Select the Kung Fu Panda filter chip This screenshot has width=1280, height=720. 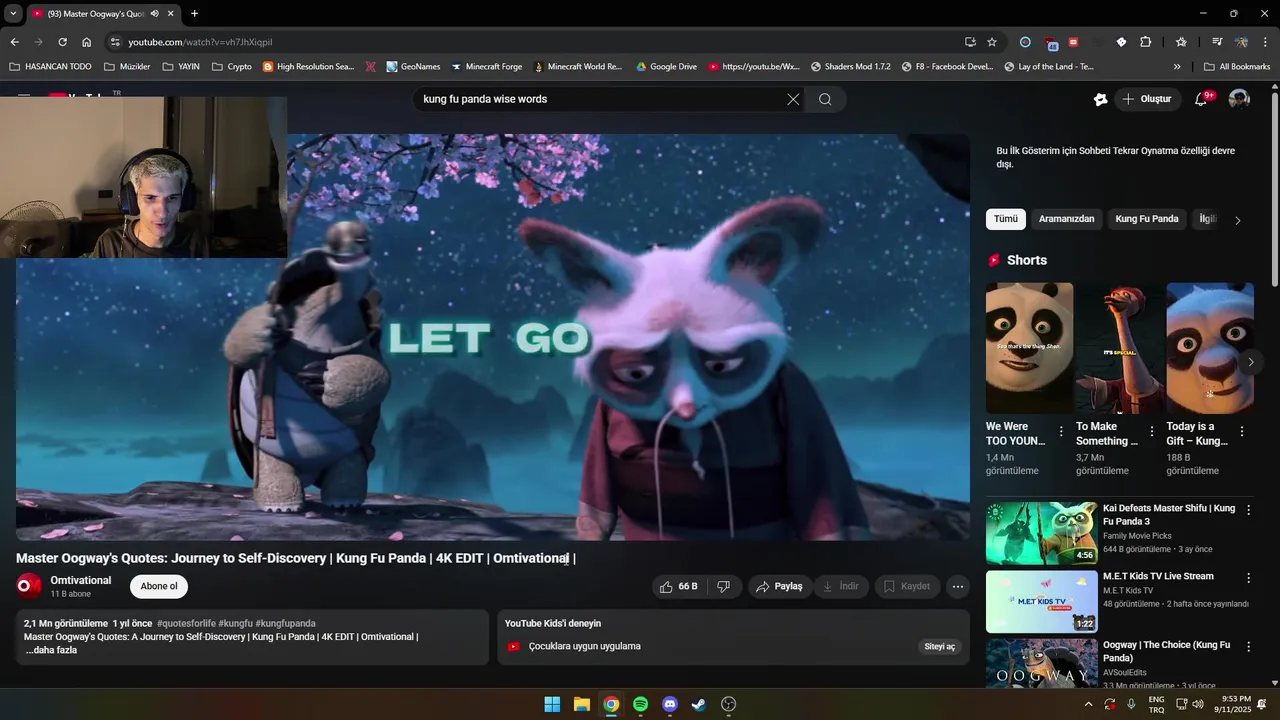click(1147, 219)
